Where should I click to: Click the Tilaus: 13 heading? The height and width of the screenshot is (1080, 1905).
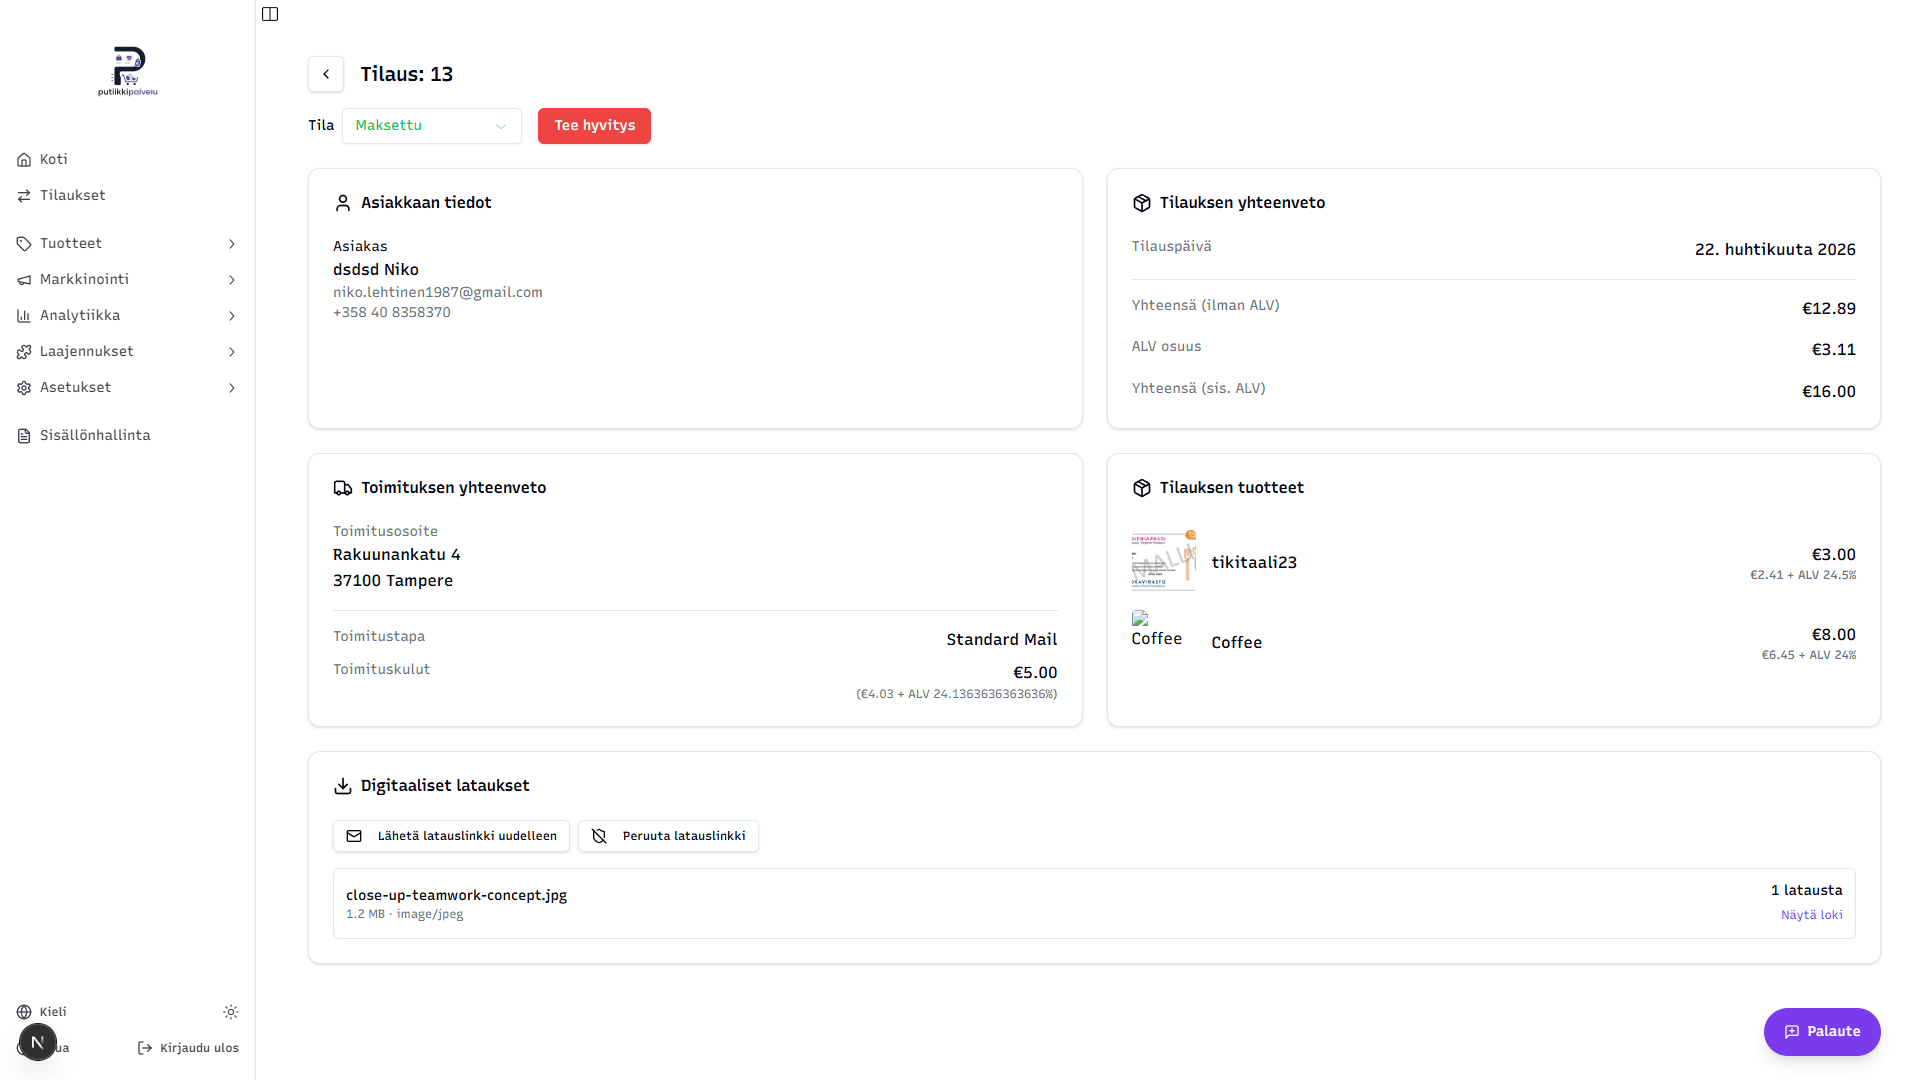(x=407, y=74)
